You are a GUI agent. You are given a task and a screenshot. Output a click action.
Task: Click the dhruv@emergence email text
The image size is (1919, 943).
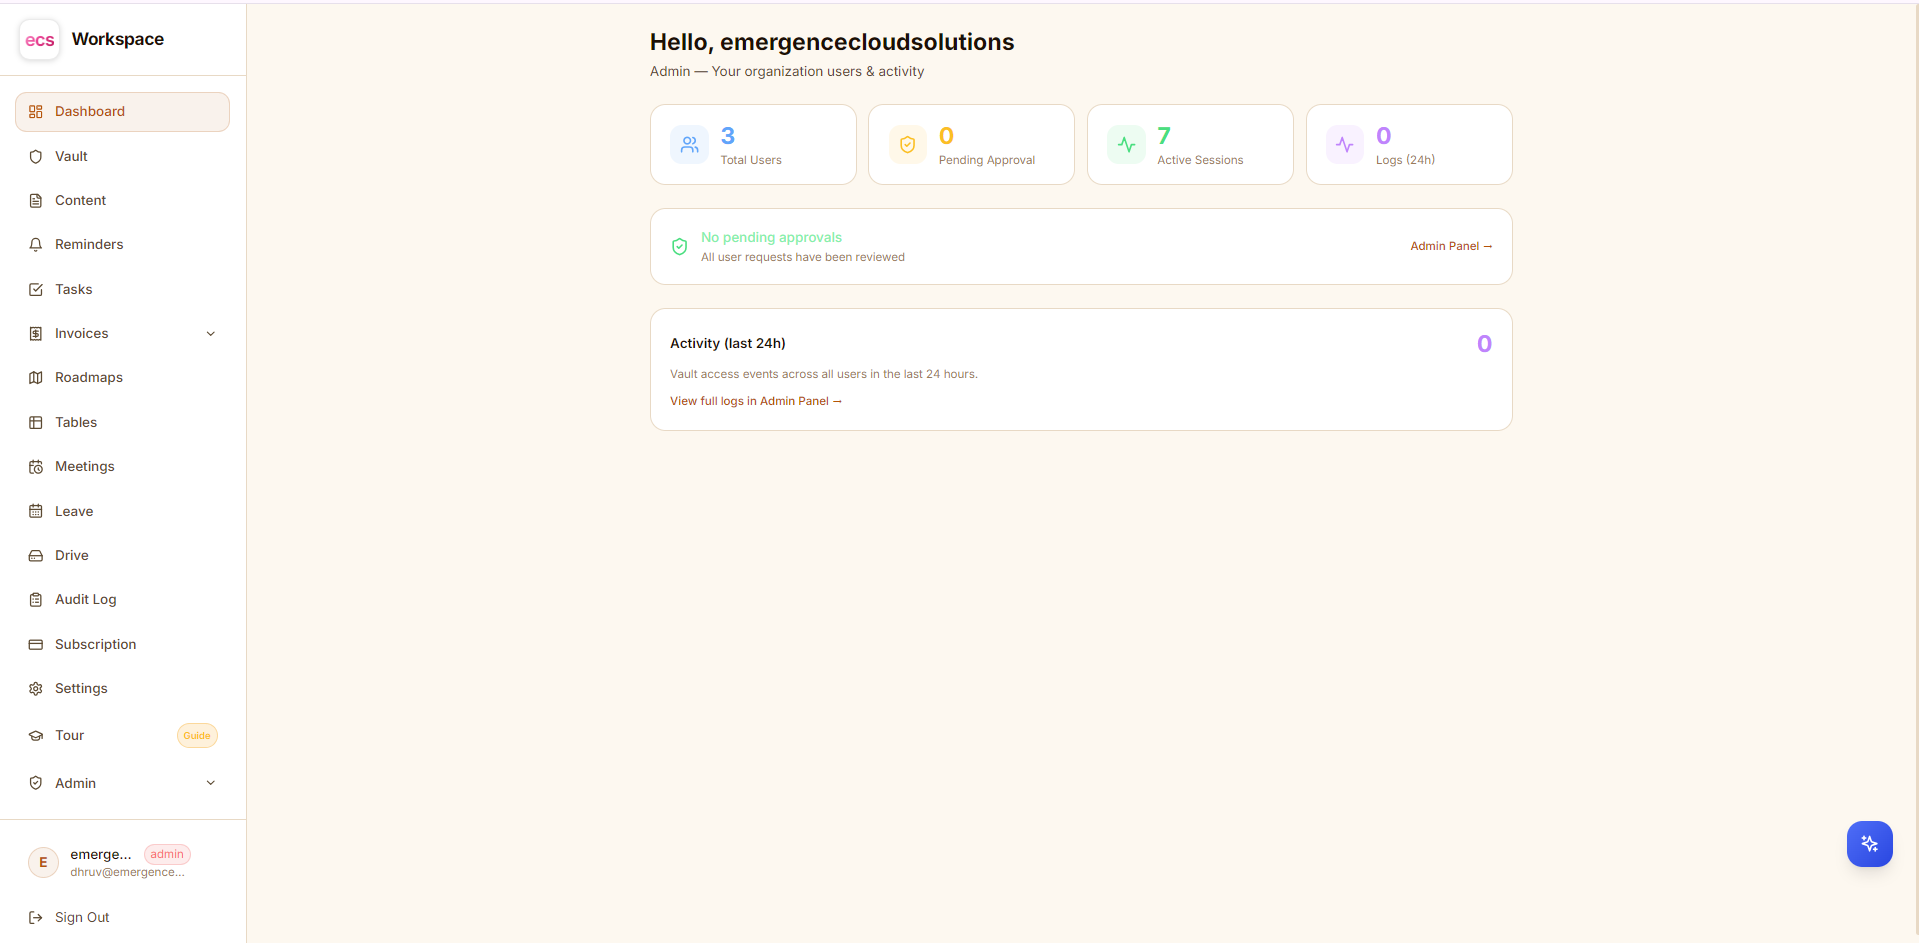127,873
